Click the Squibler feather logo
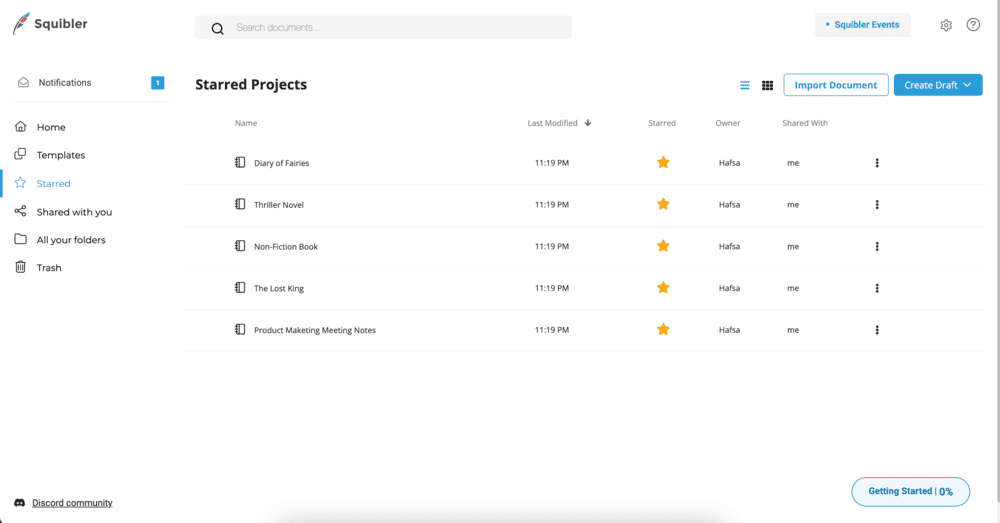Image resolution: width=1000 pixels, height=523 pixels. coord(21,24)
